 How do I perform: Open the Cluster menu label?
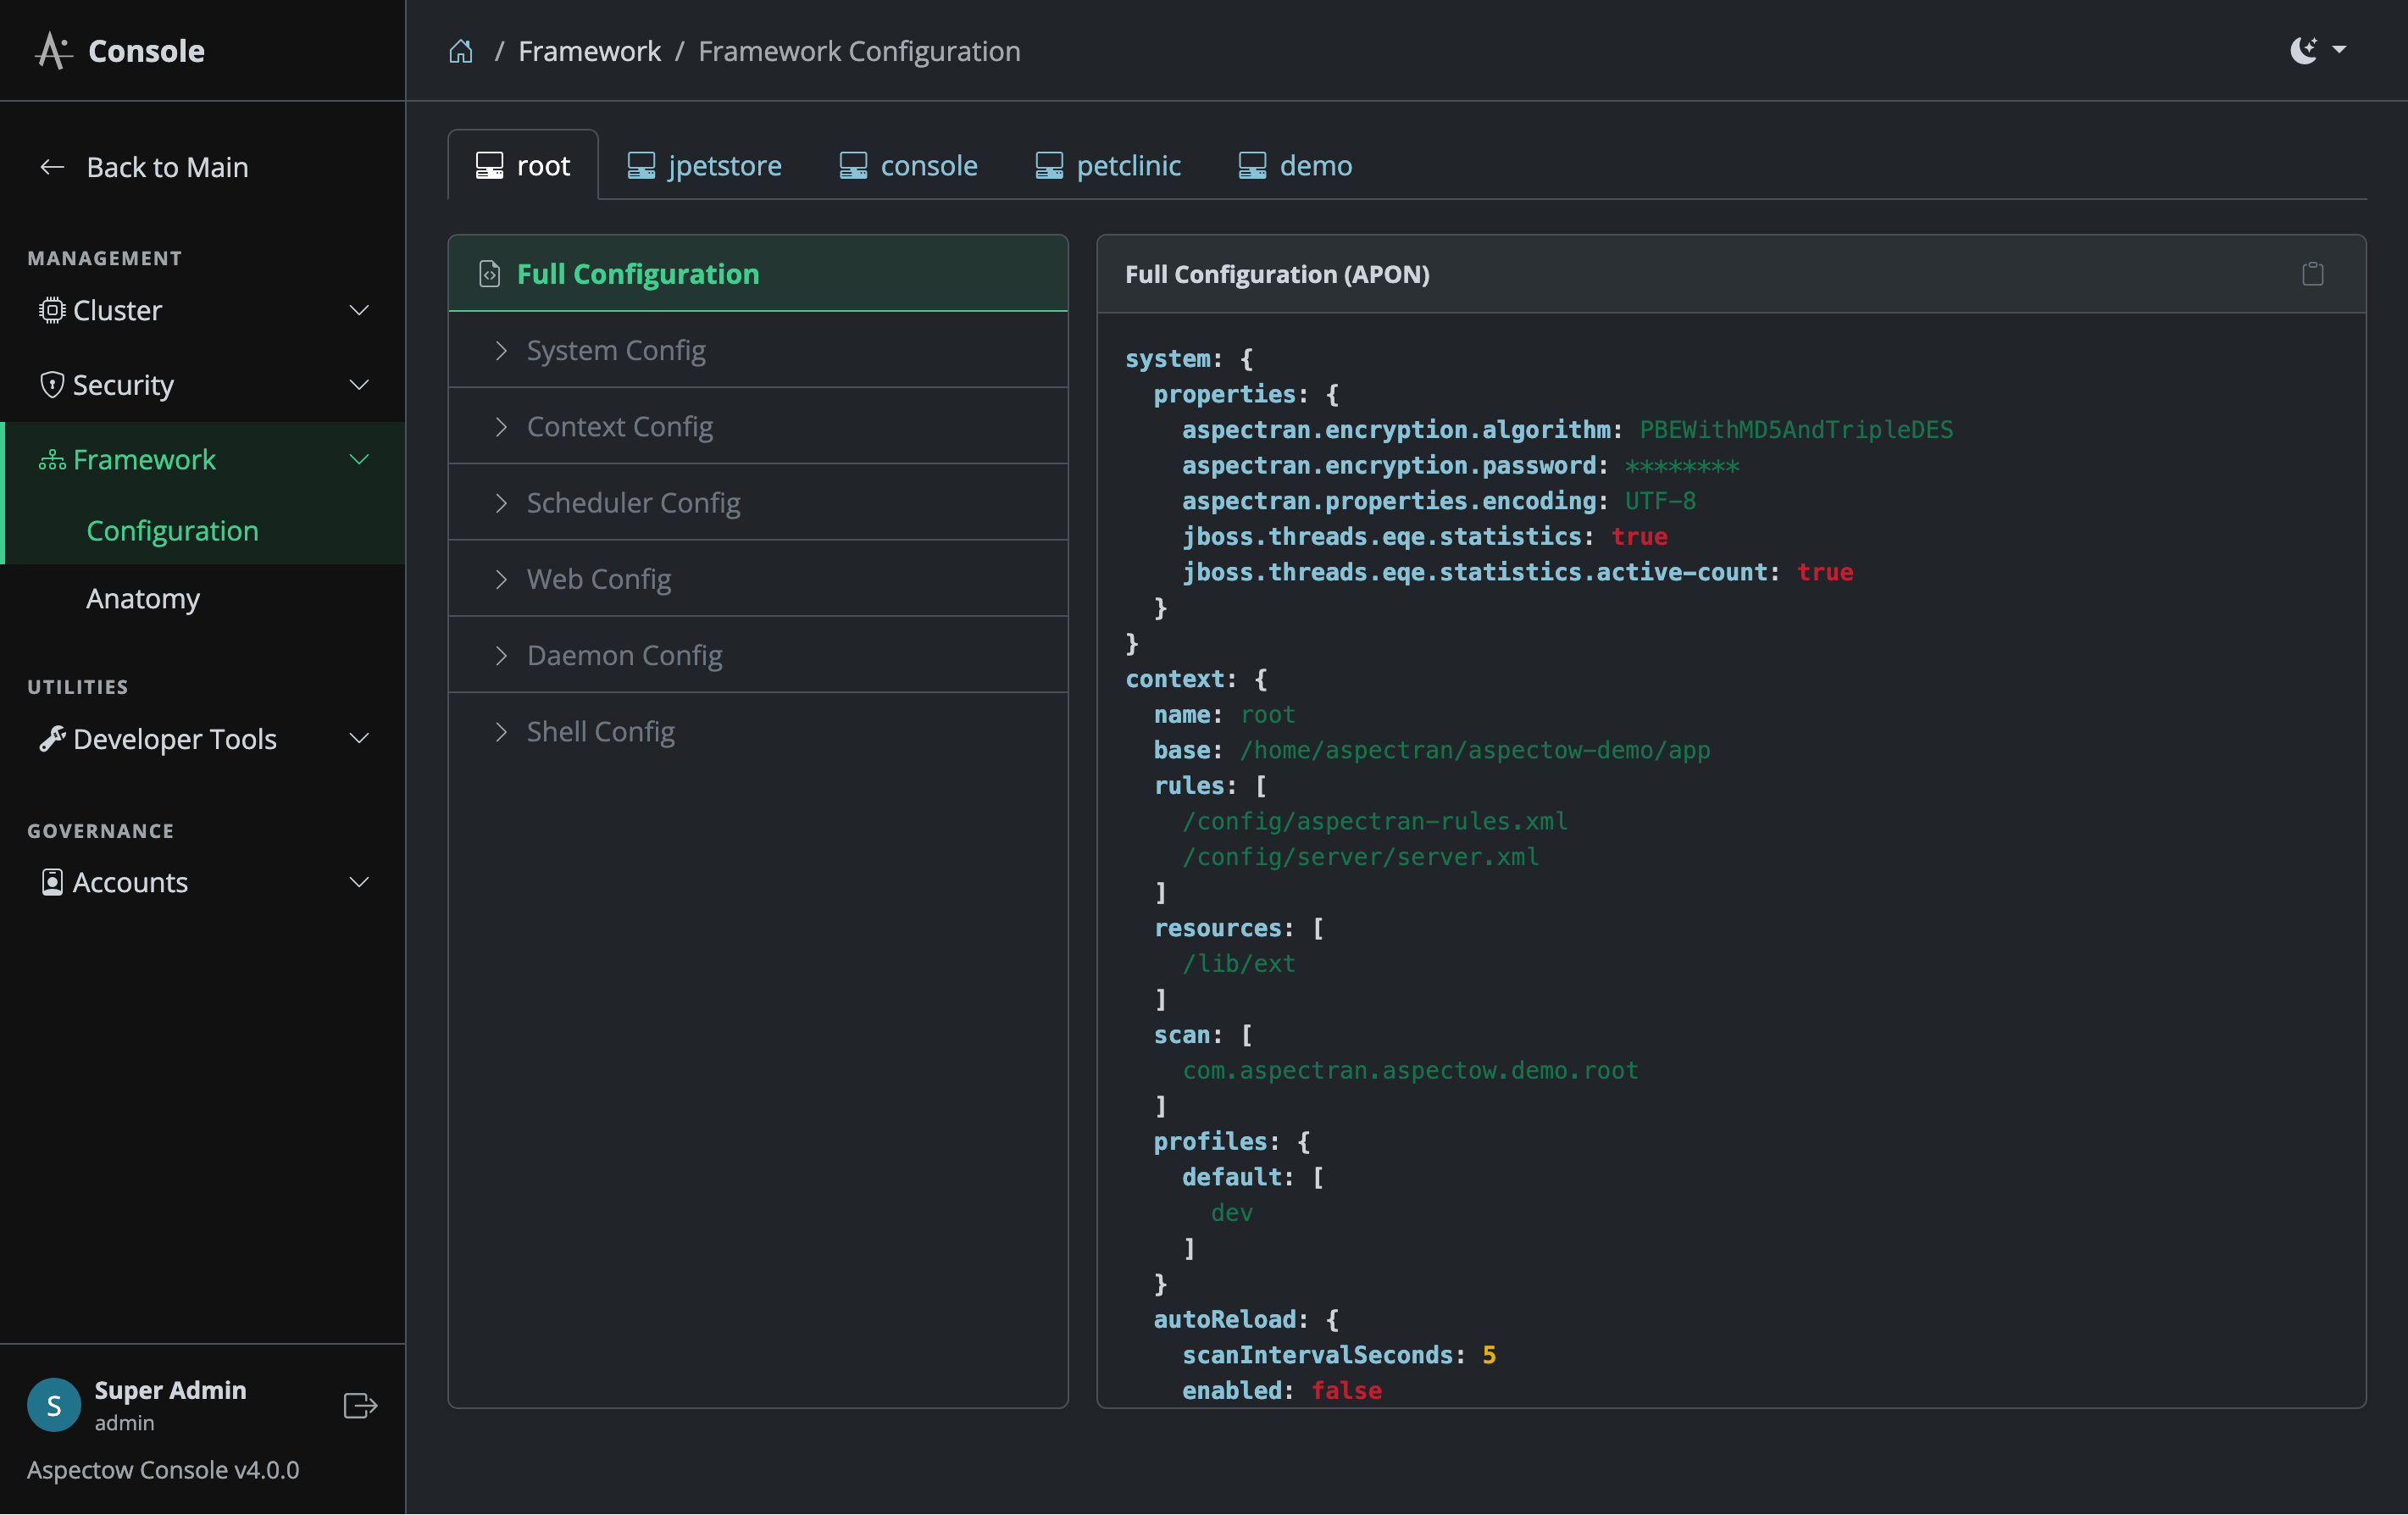tap(117, 310)
